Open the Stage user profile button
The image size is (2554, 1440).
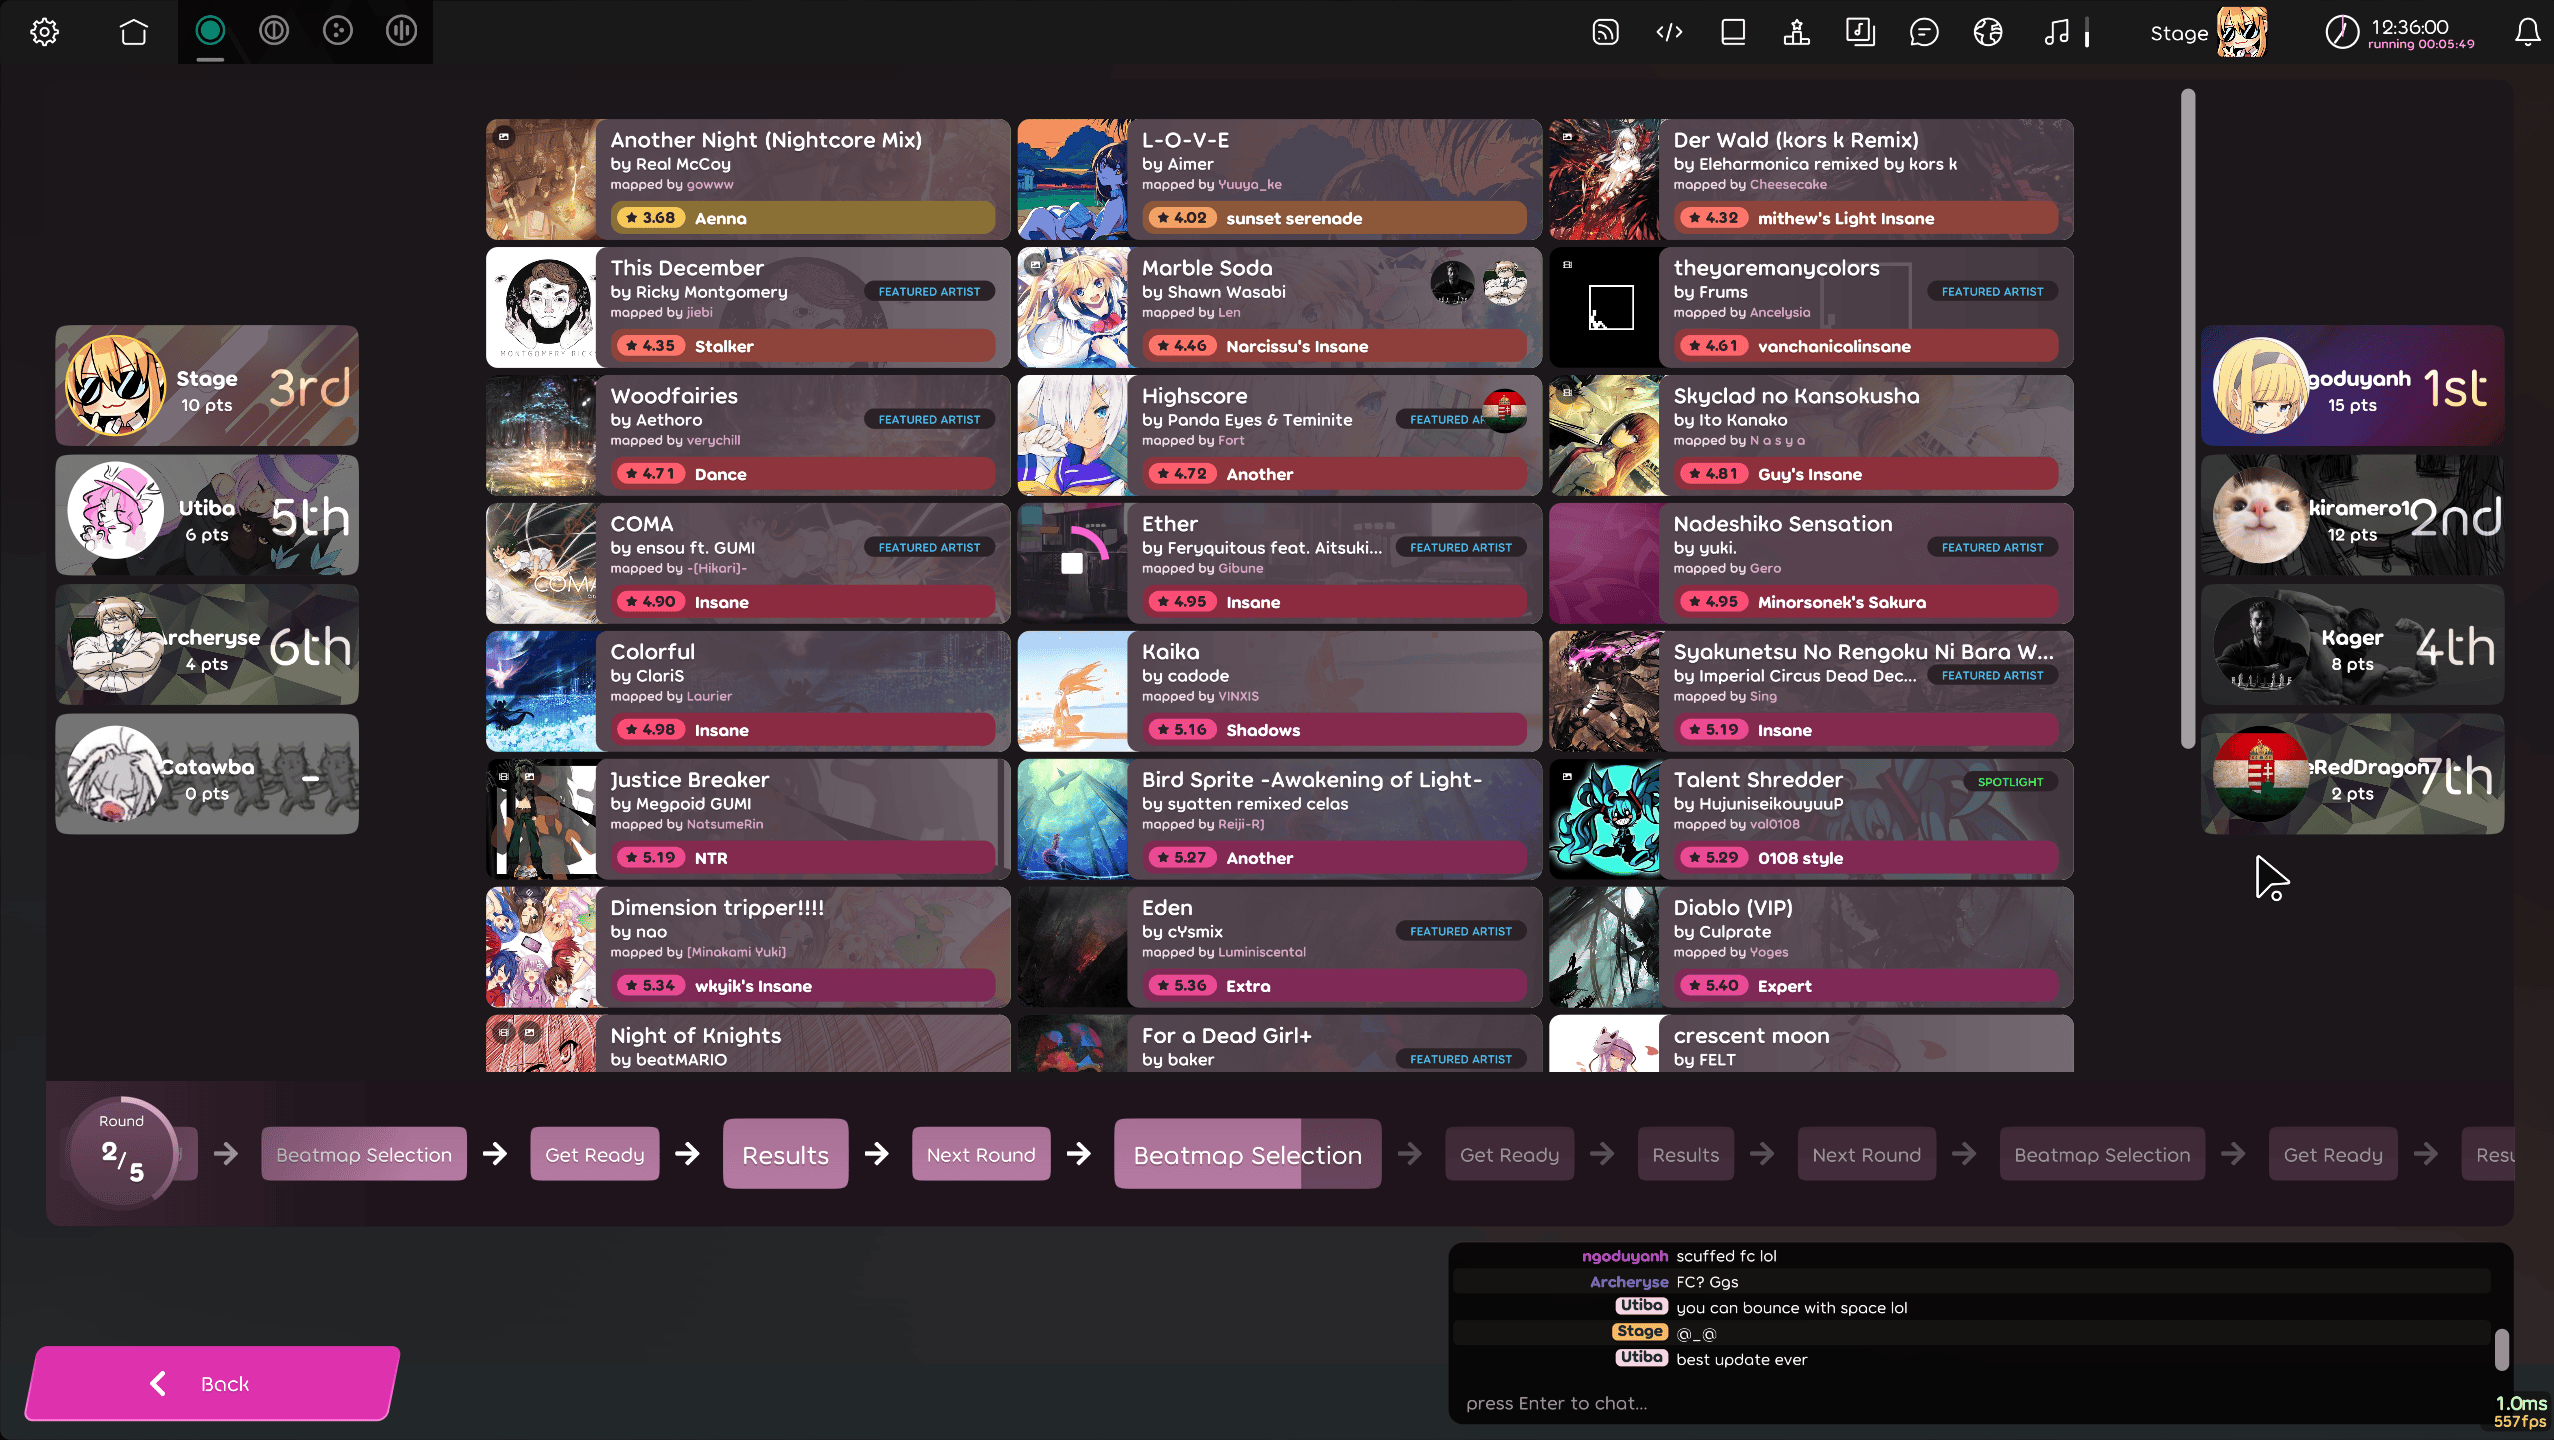point(2208,32)
